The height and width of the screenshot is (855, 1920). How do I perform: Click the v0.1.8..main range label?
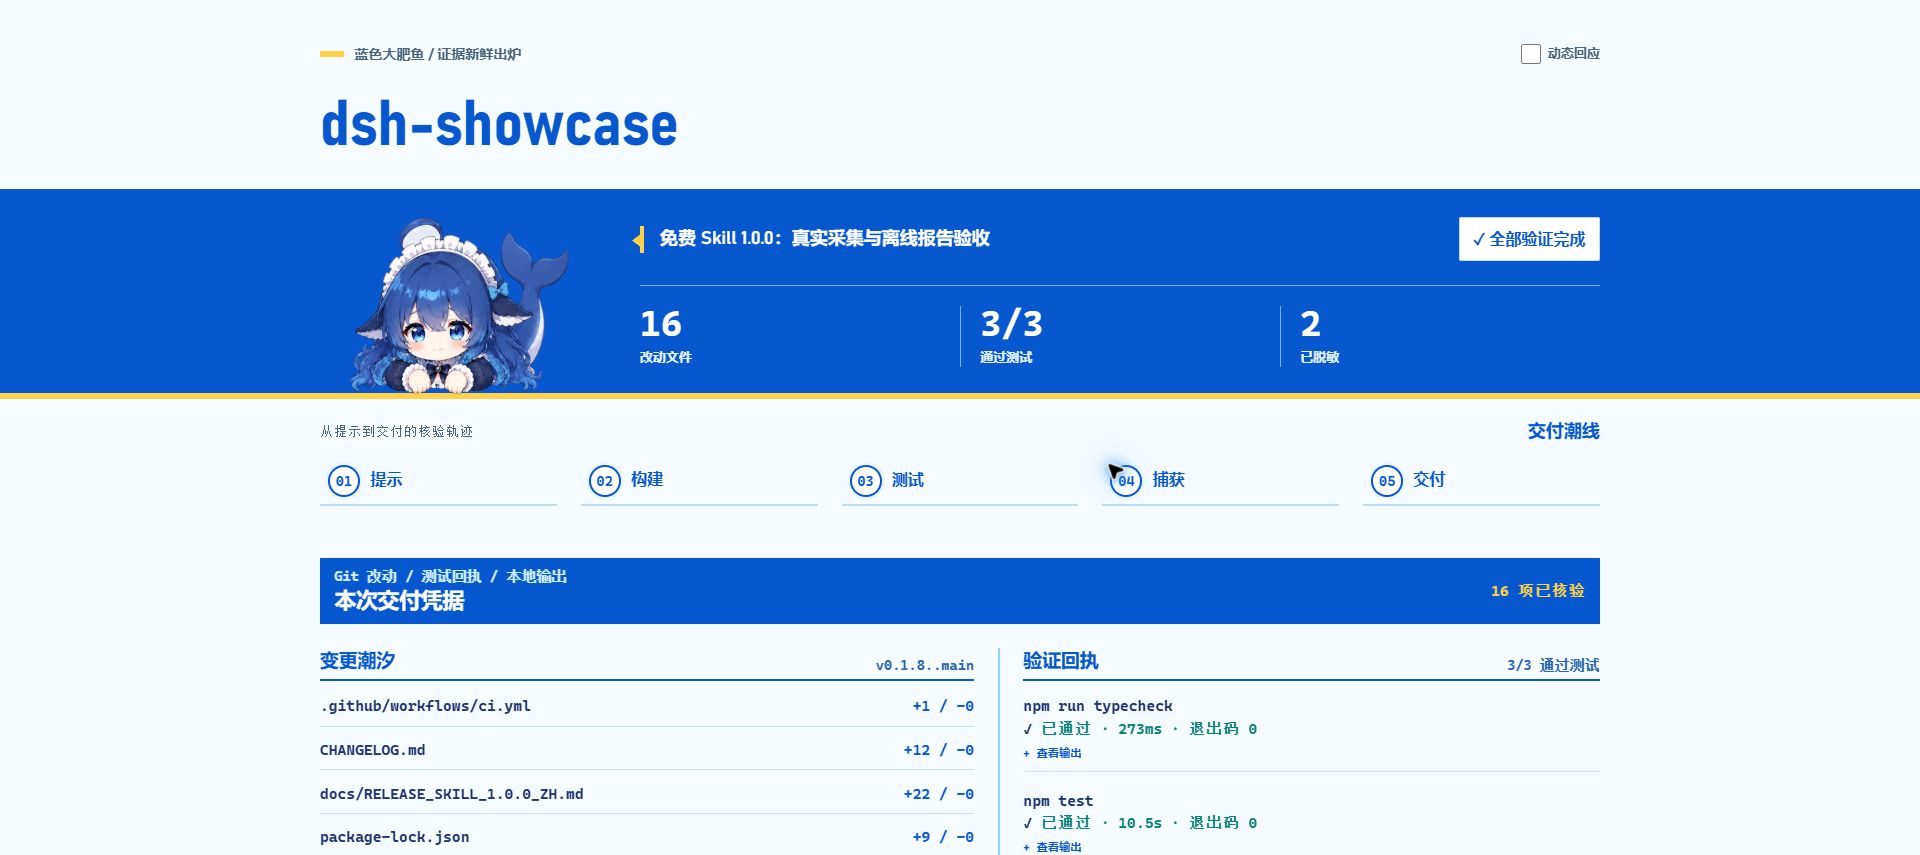point(924,665)
